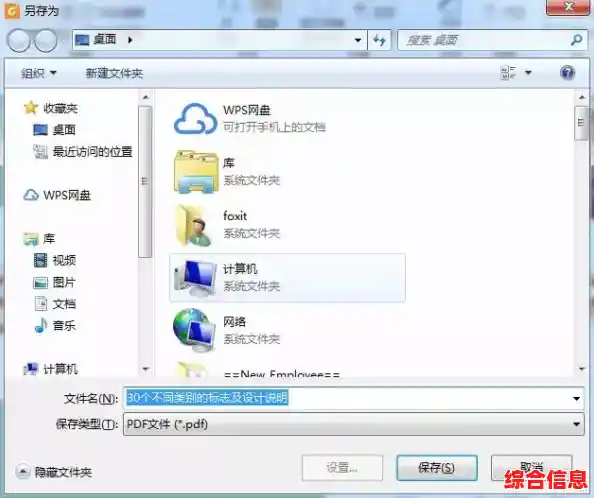The image size is (594, 498).
Task: Click the "可打开手机上的文档" subtitle text
Action: (274, 127)
